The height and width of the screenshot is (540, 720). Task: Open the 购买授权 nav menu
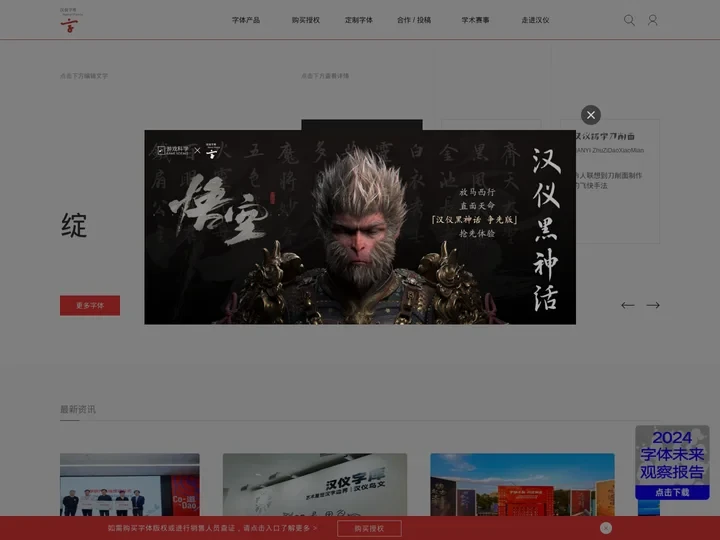(306, 20)
